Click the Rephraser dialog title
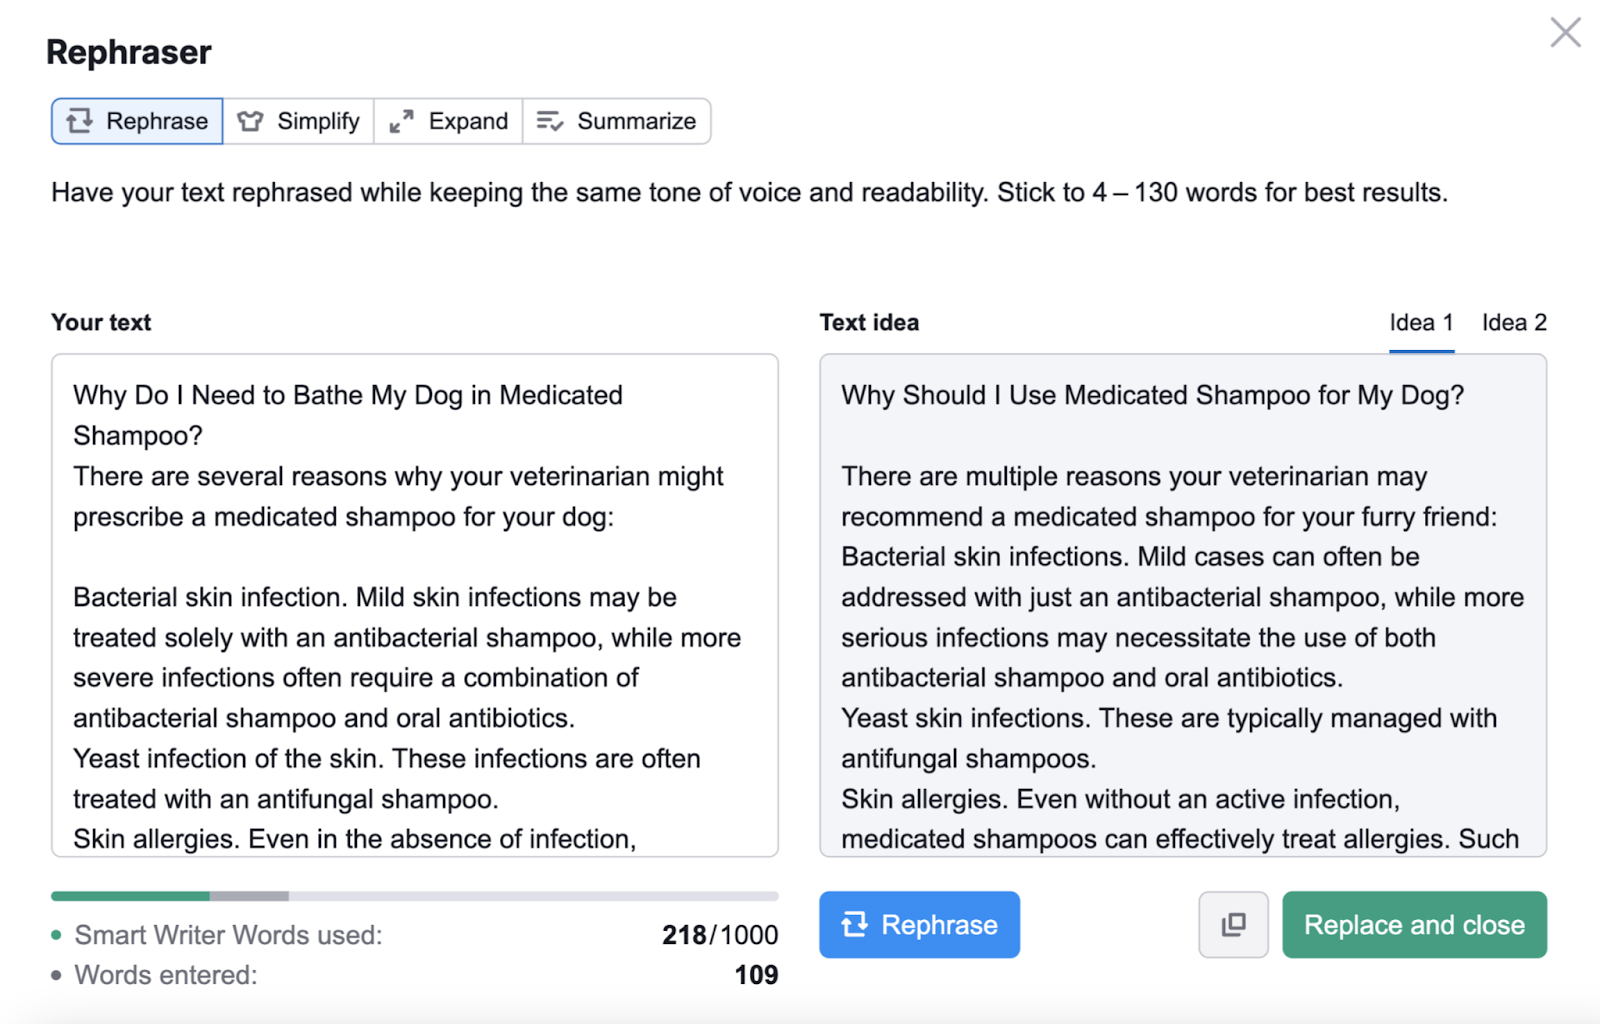The height and width of the screenshot is (1024, 1600). coord(128,51)
